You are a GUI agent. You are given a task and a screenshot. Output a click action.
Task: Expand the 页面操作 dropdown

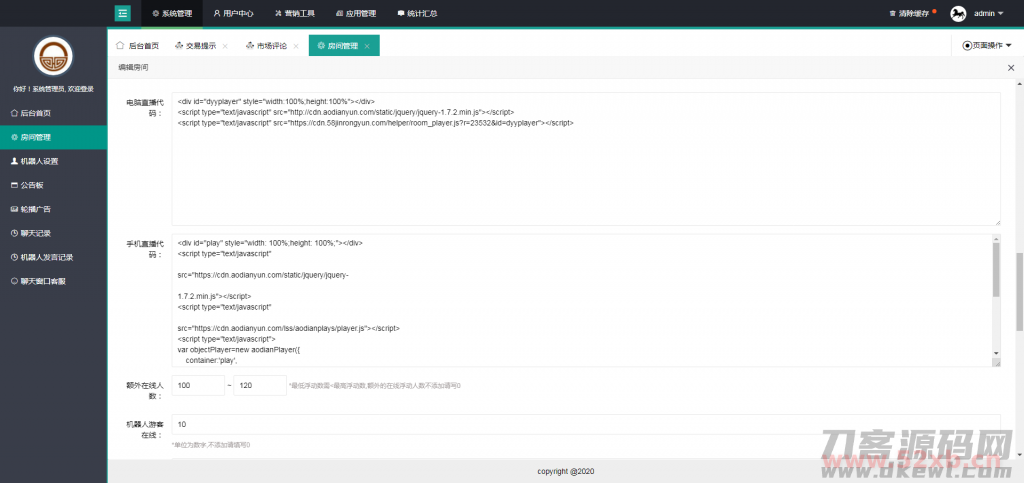click(x=987, y=46)
